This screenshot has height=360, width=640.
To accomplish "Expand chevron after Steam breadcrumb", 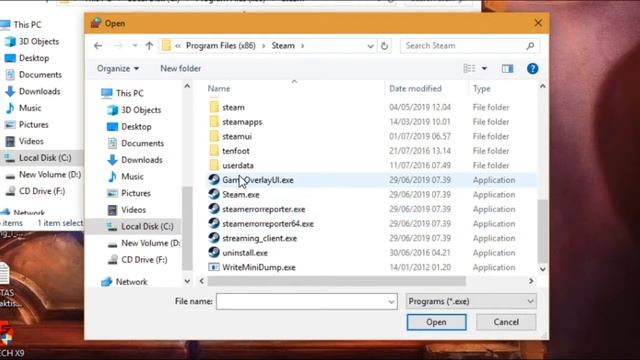I will coord(302,46).
